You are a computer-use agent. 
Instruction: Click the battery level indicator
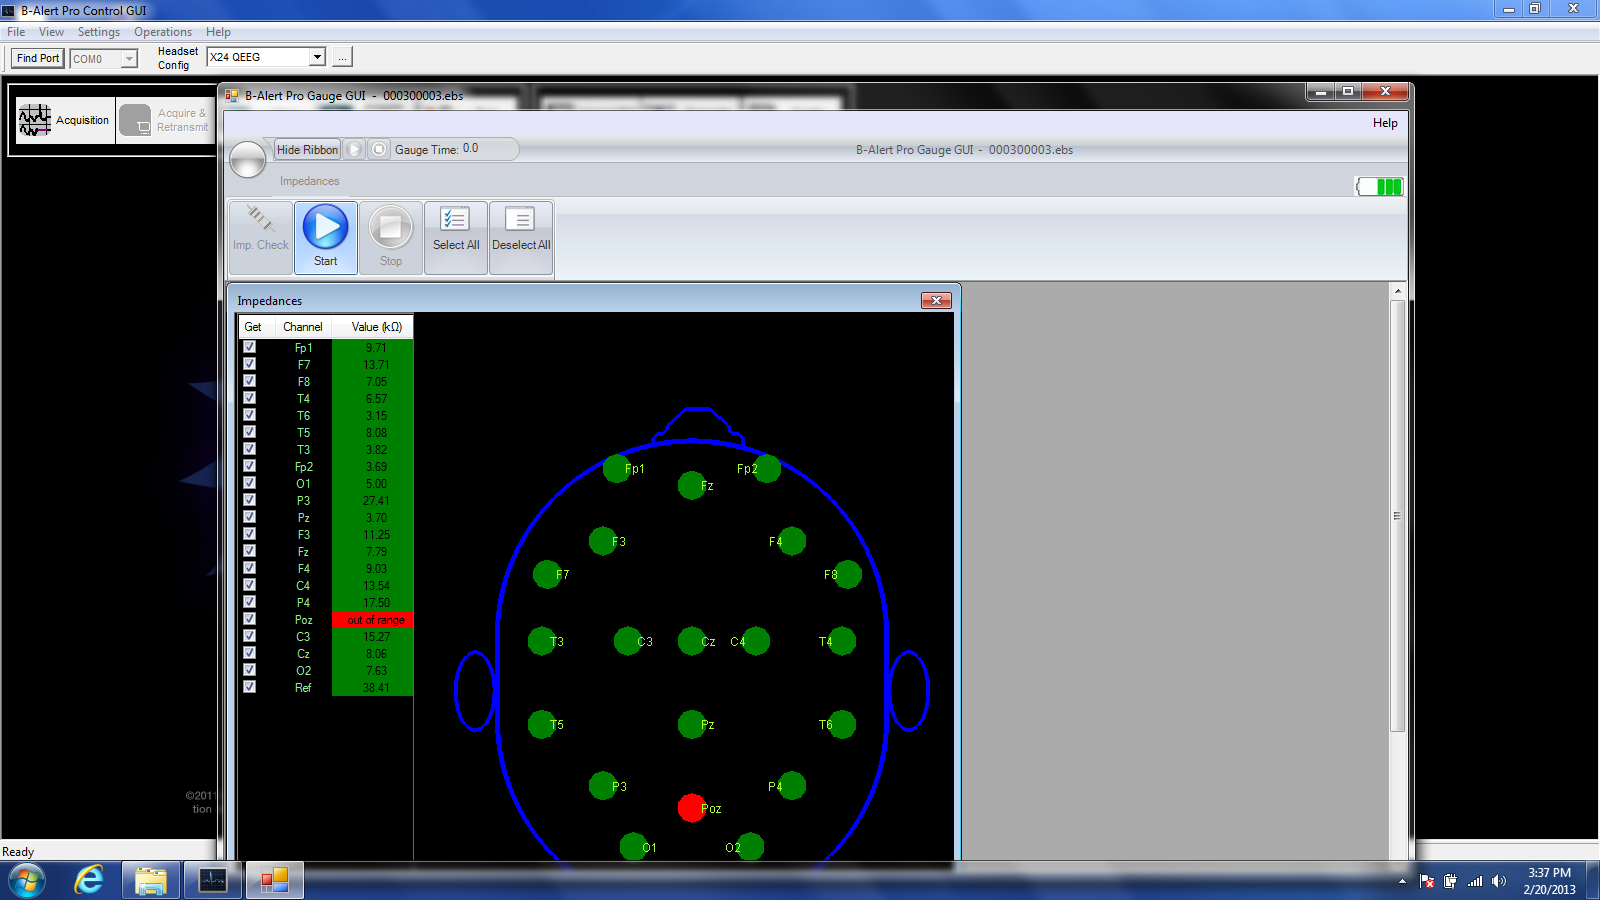pos(1380,187)
